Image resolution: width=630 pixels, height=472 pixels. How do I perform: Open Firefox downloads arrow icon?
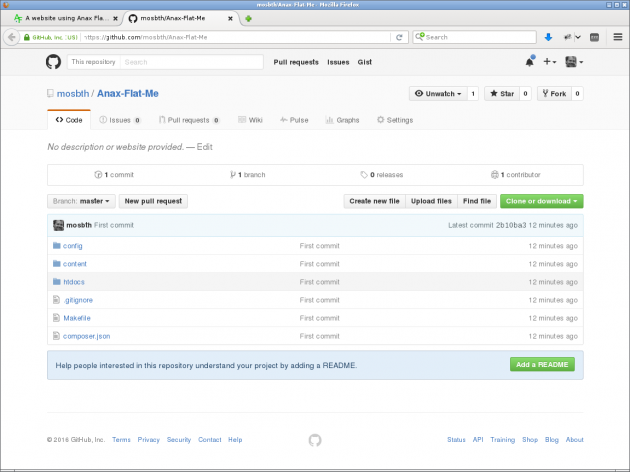click(x=548, y=37)
